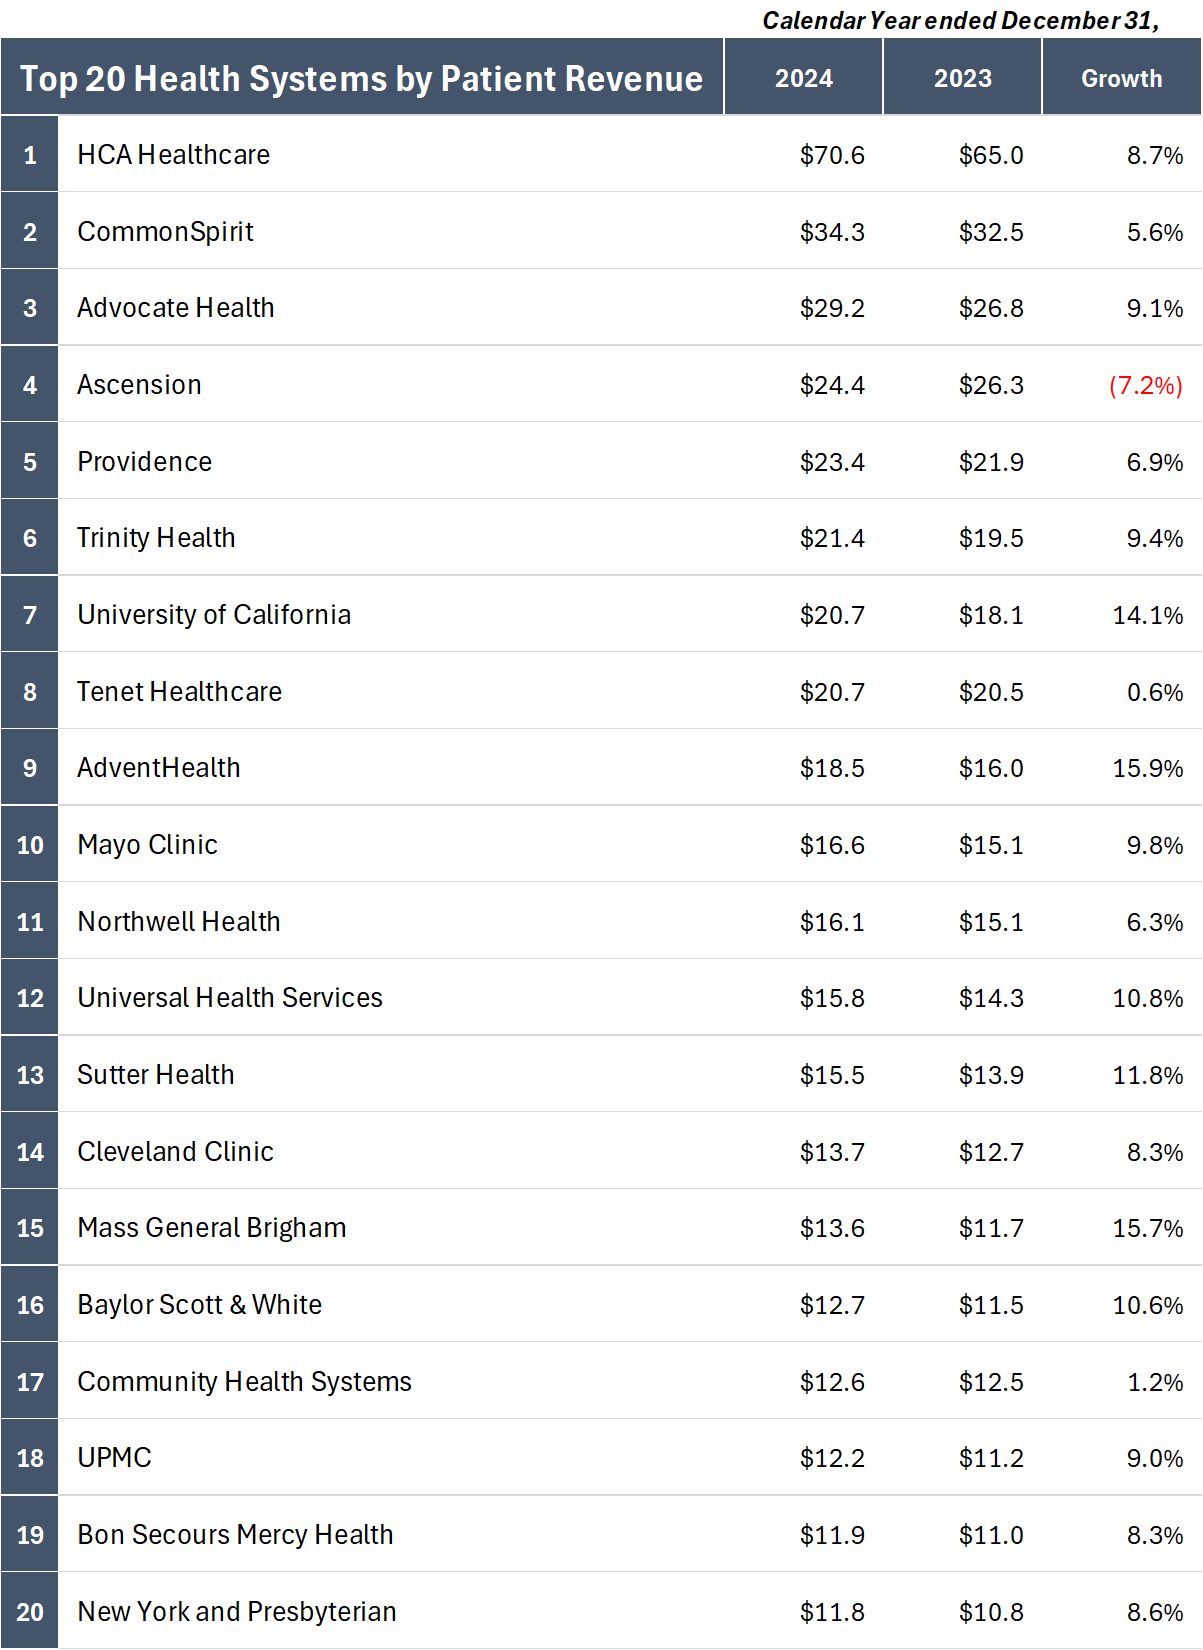Screen dimensions: 1203x1650
Task: Click the University of California name
Action: (214, 615)
